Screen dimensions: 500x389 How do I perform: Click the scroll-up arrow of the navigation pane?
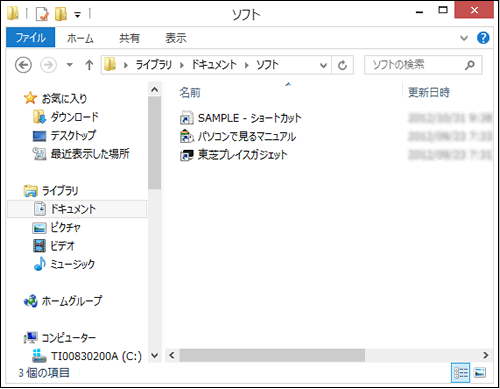tap(154, 89)
